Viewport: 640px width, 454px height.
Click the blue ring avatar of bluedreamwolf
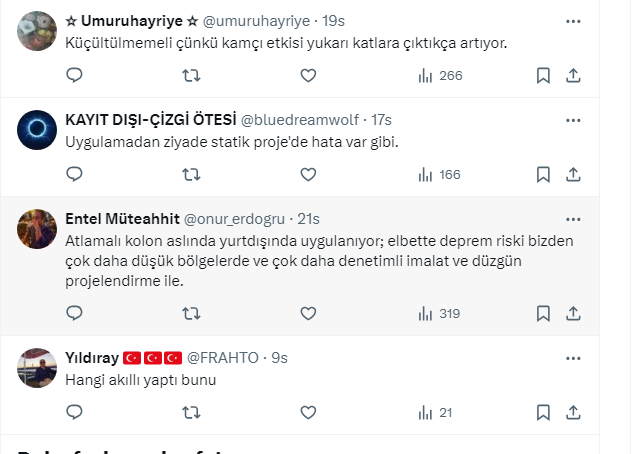[37, 129]
